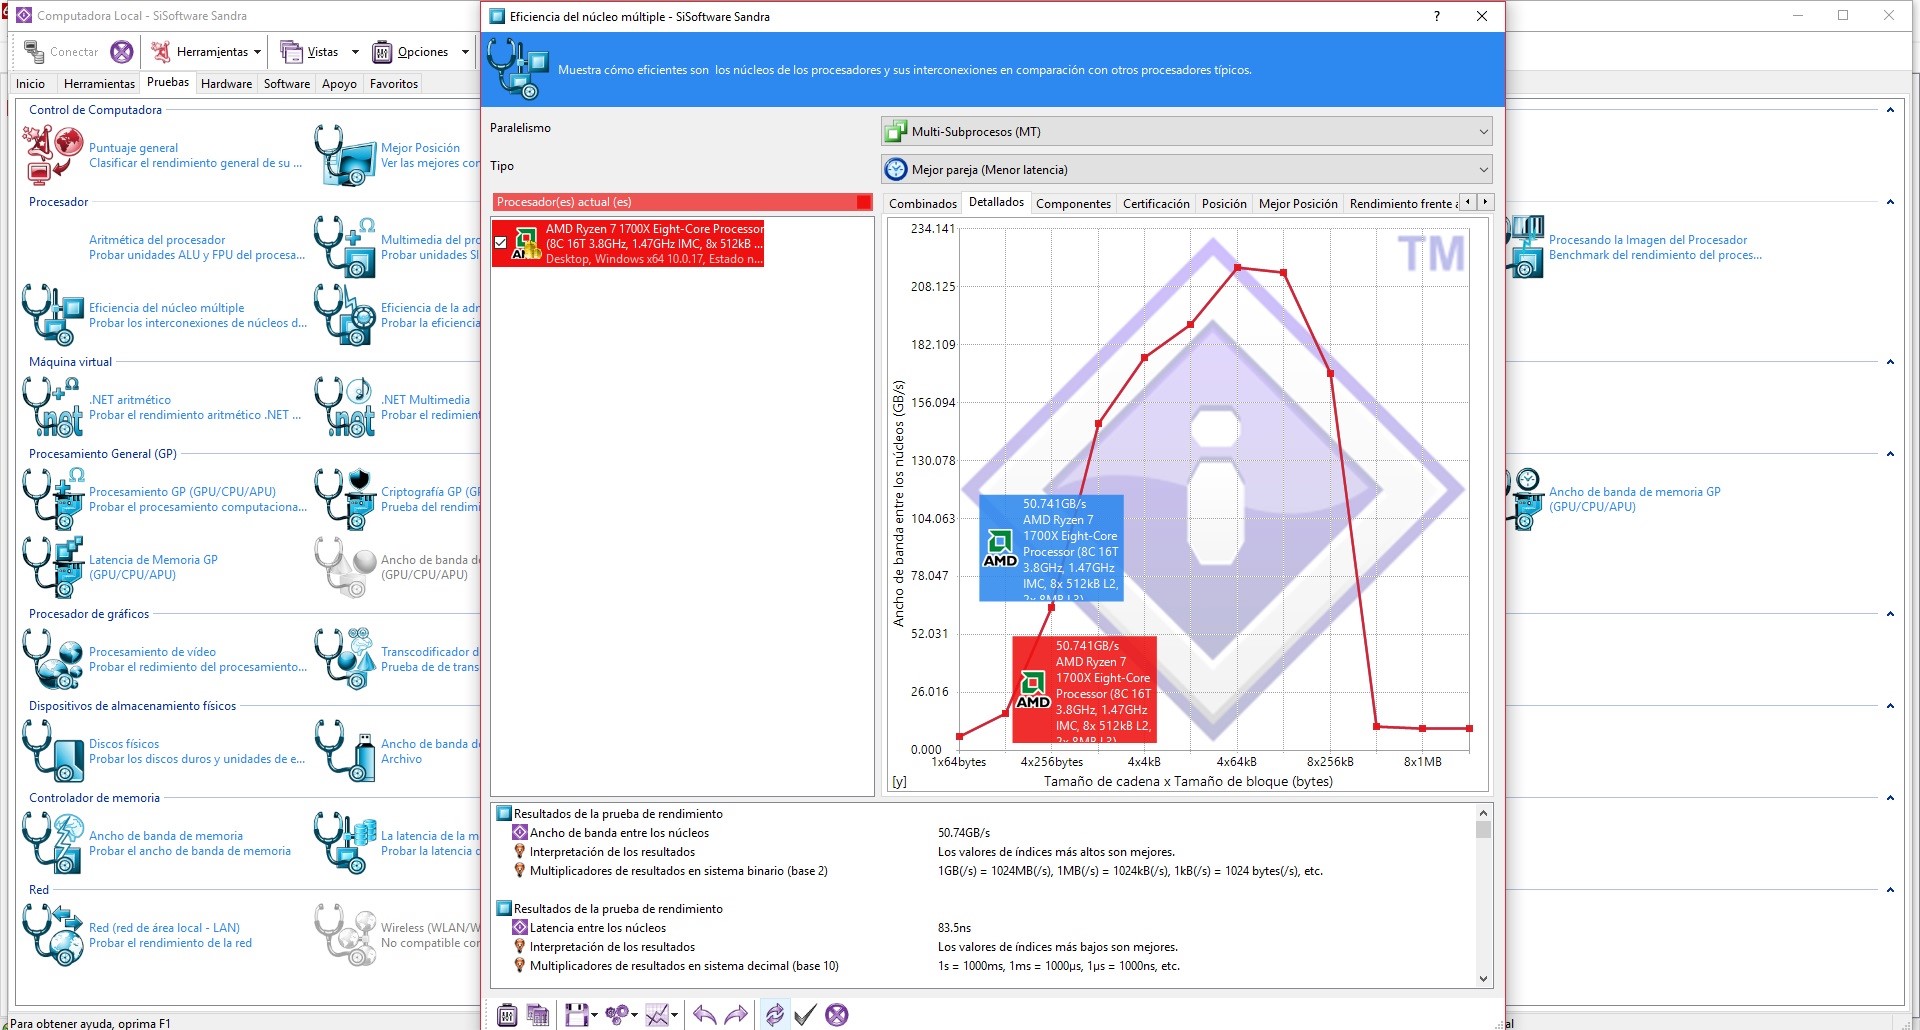This screenshot has height=1030, width=1920.
Task: Open the Procesamiento de video icon
Action: tap(53, 659)
